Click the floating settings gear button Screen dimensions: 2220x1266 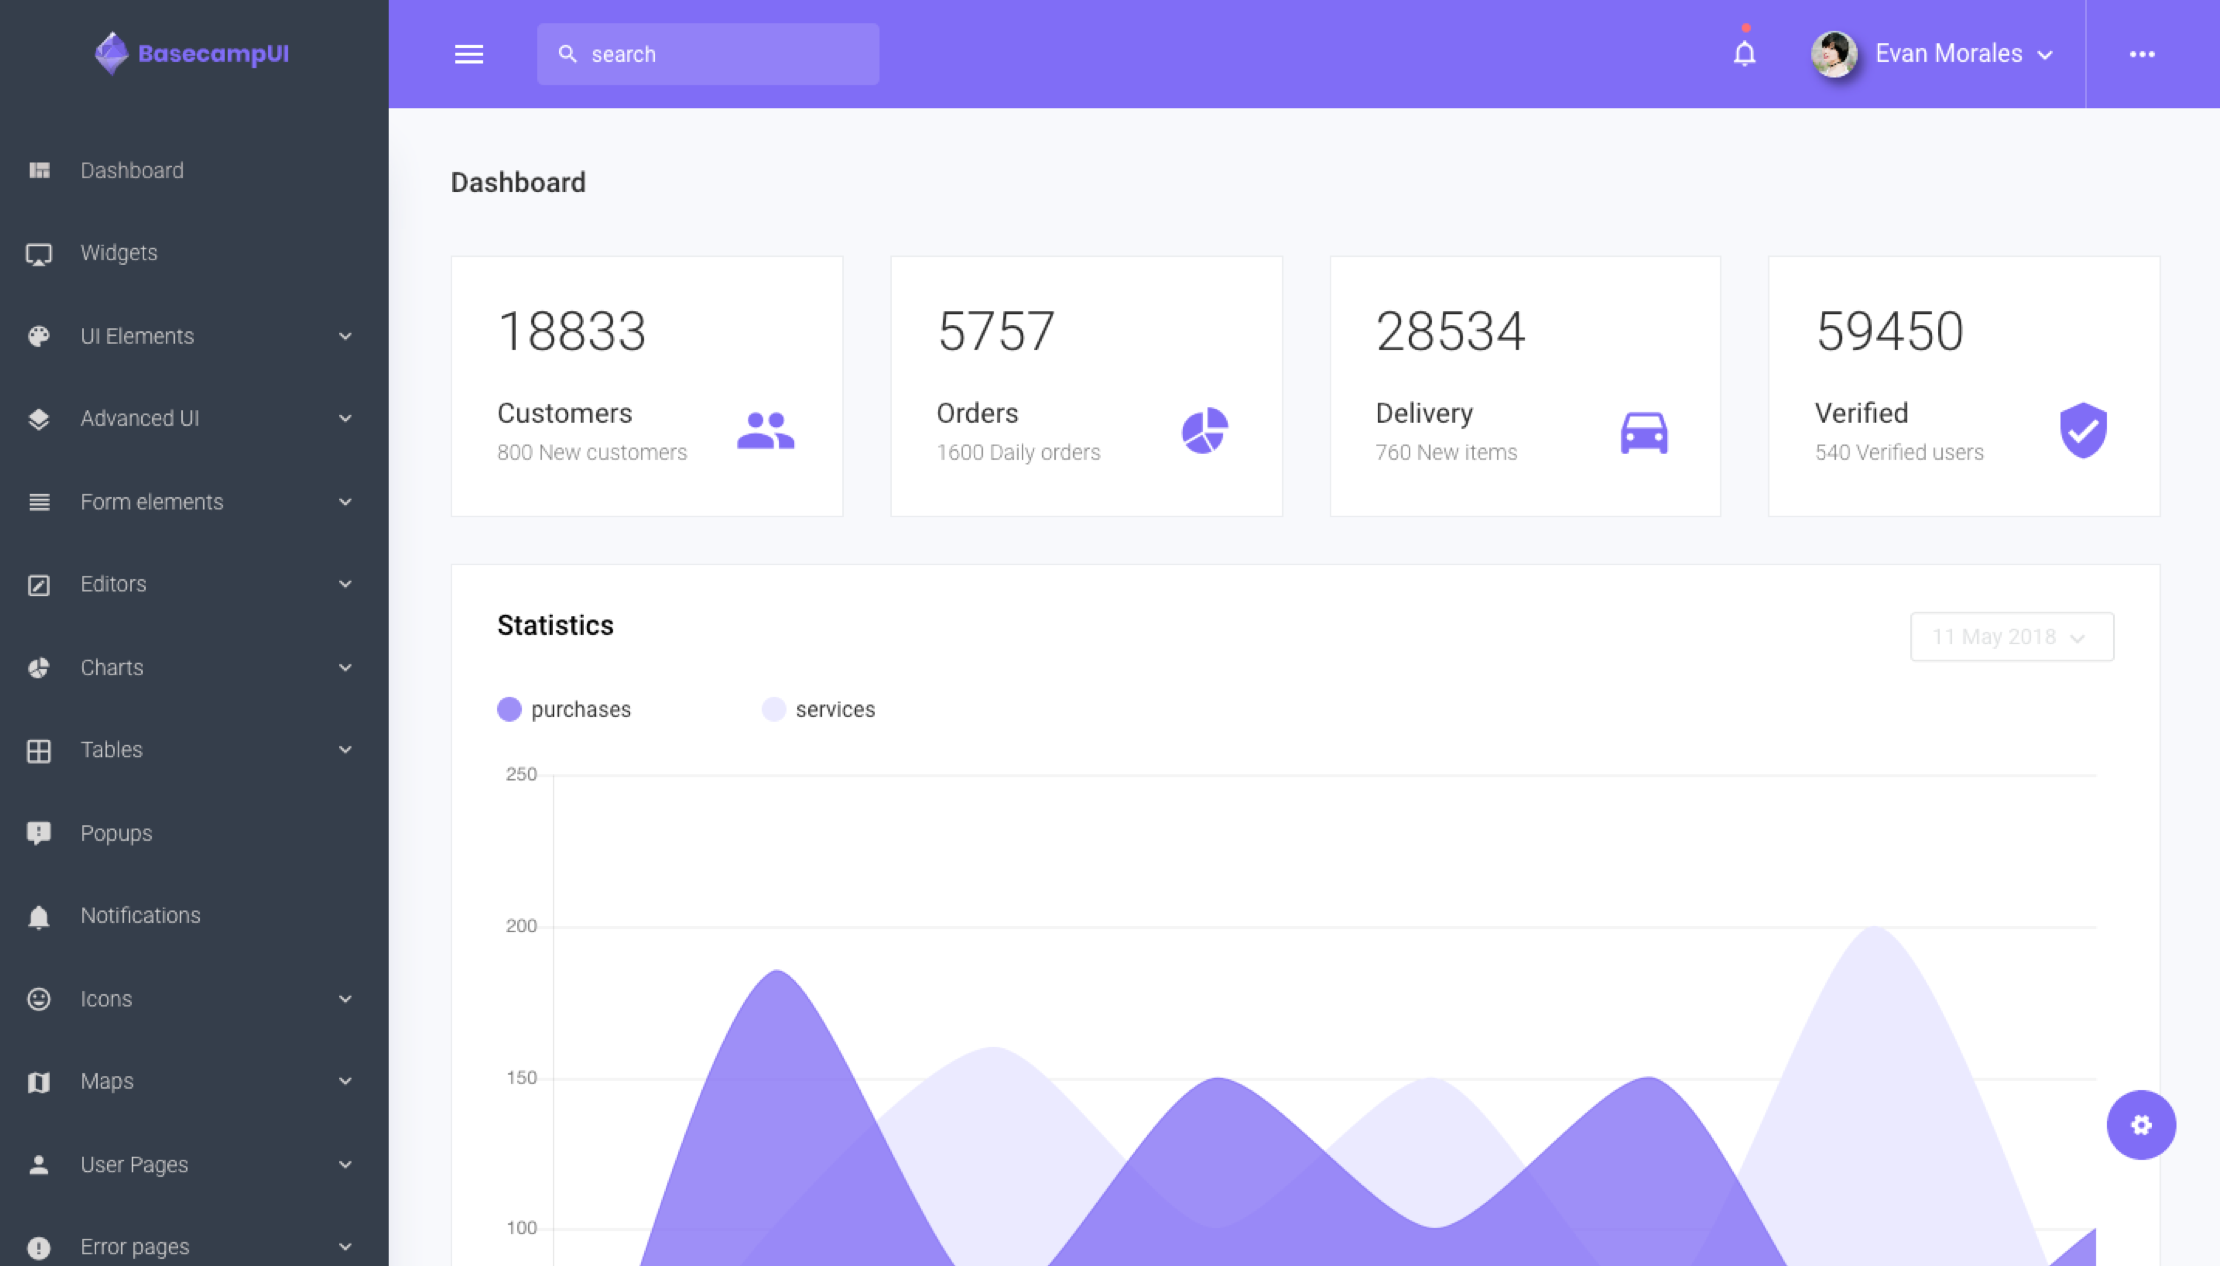2140,1124
